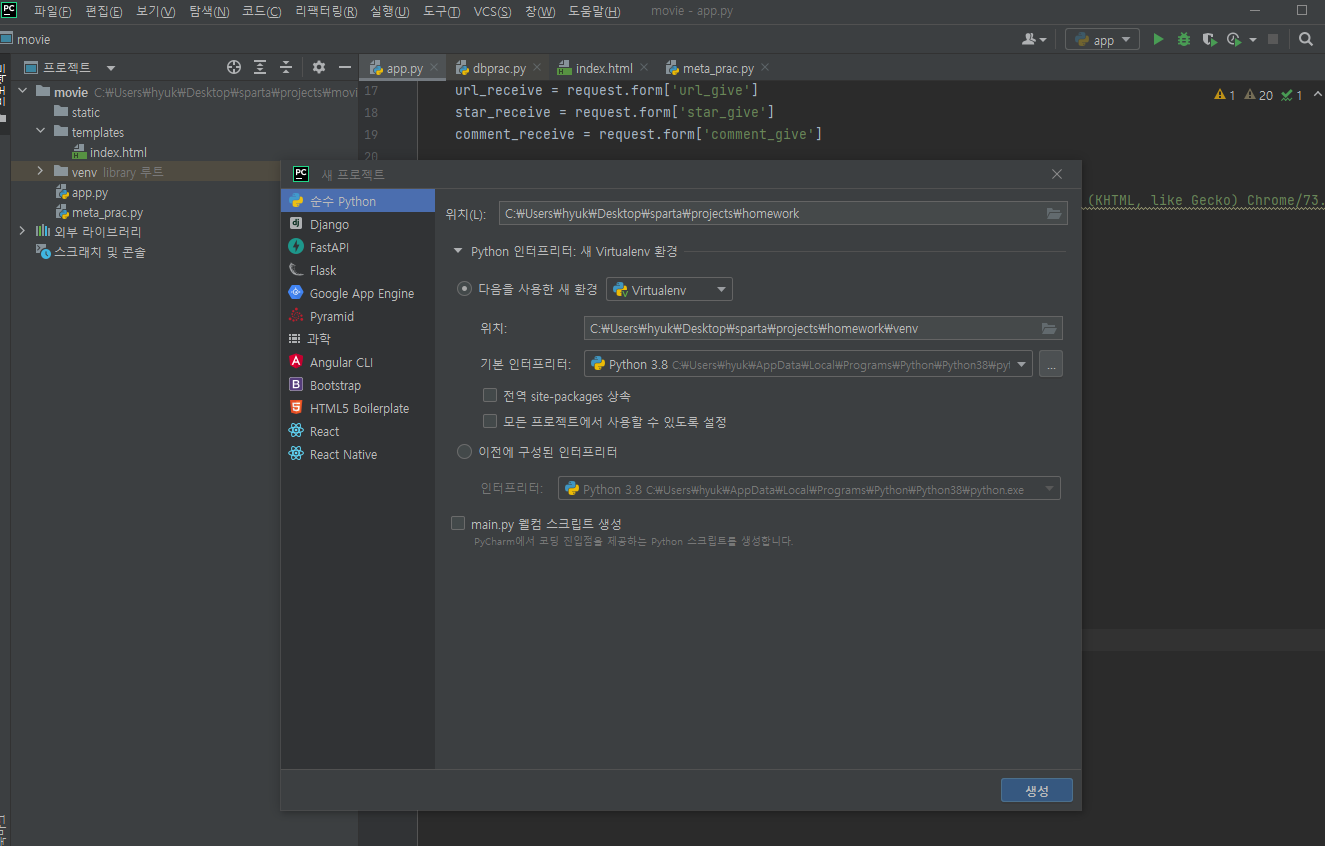
Task: Check 모든 프로젝트에서 사용할 수 있도록 설정
Action: tap(490, 422)
